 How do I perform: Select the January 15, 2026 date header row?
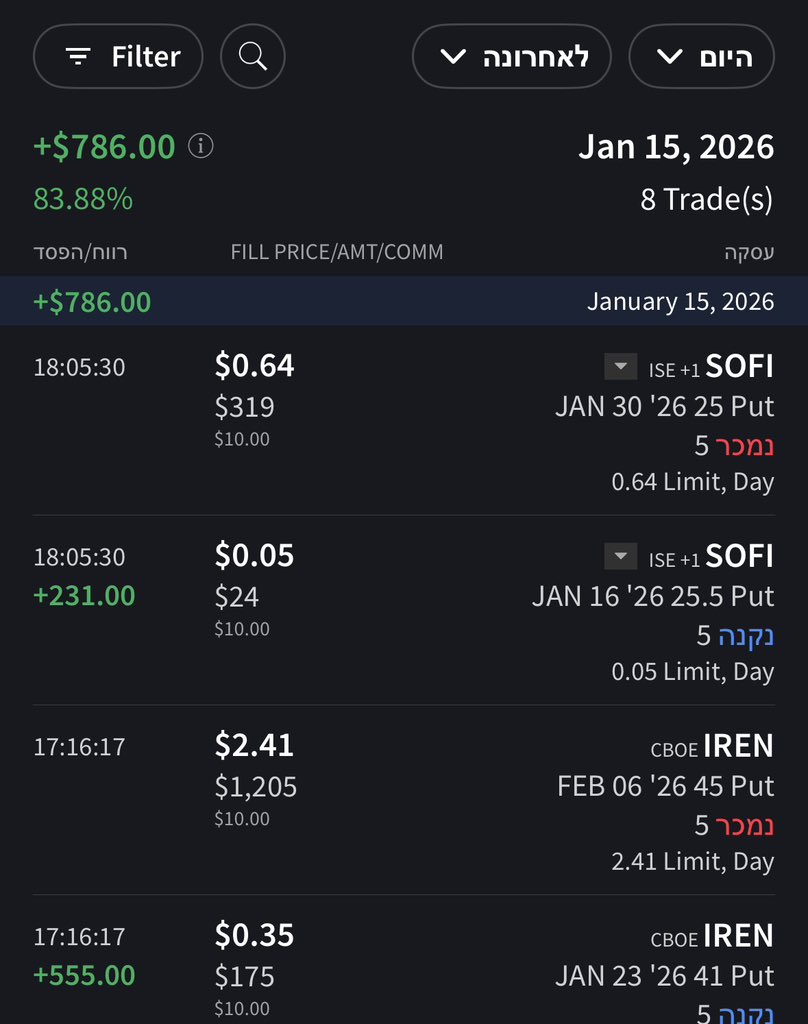(x=404, y=301)
